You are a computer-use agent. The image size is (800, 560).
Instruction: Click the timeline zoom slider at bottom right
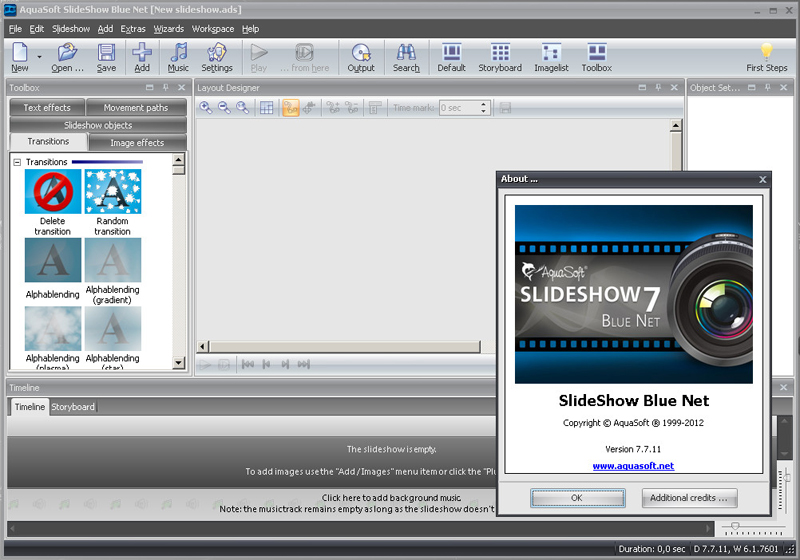click(x=737, y=526)
